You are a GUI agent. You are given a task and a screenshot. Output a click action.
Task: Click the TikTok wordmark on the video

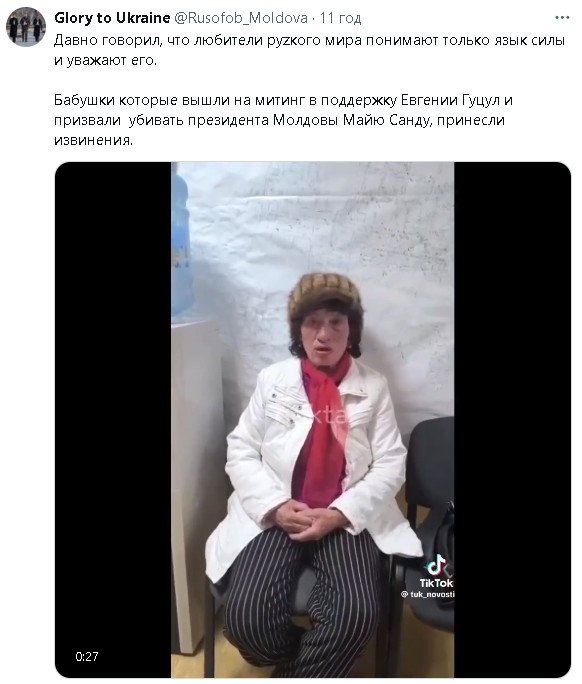click(x=436, y=583)
